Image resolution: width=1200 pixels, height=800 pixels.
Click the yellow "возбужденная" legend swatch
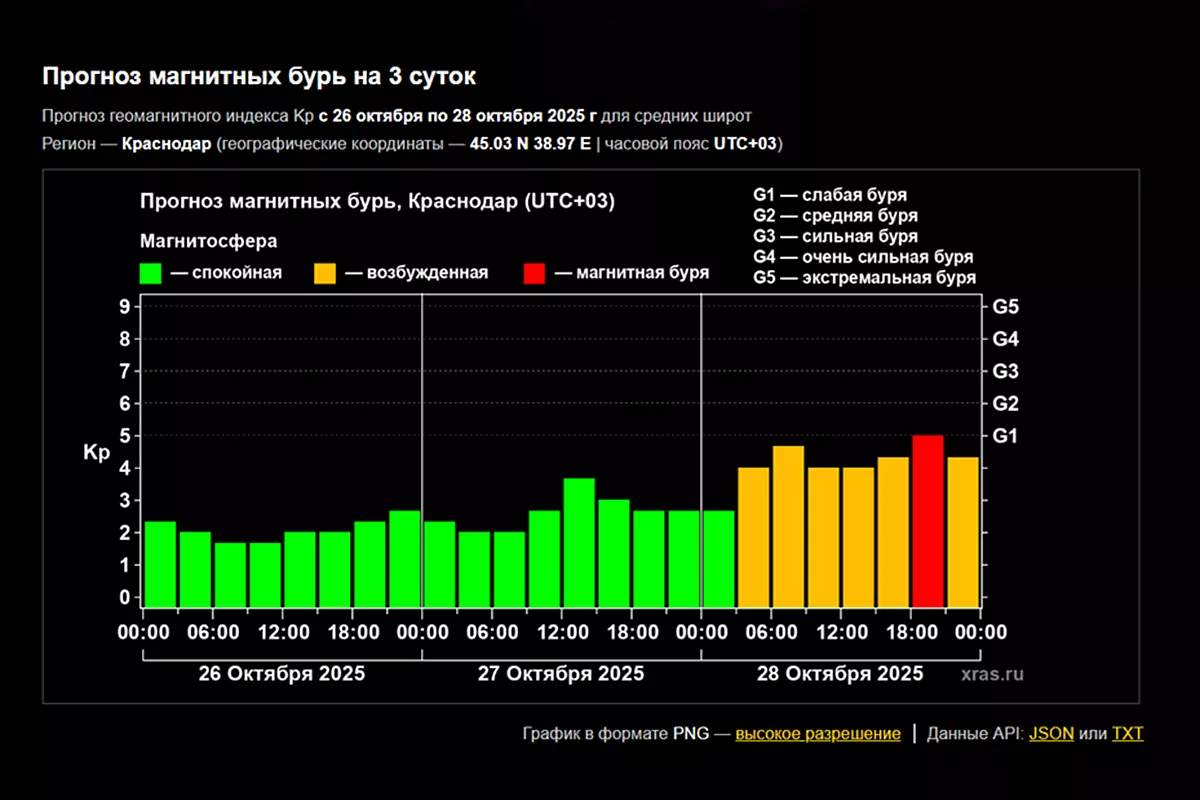click(x=325, y=273)
